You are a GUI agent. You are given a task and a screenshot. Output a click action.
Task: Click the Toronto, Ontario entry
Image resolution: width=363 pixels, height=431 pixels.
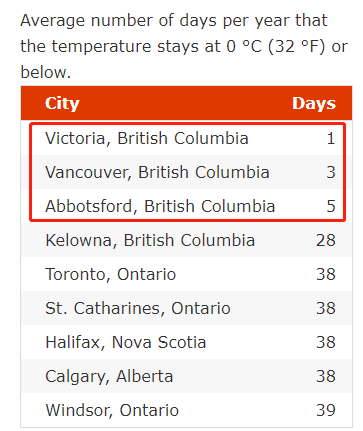[x=110, y=274]
